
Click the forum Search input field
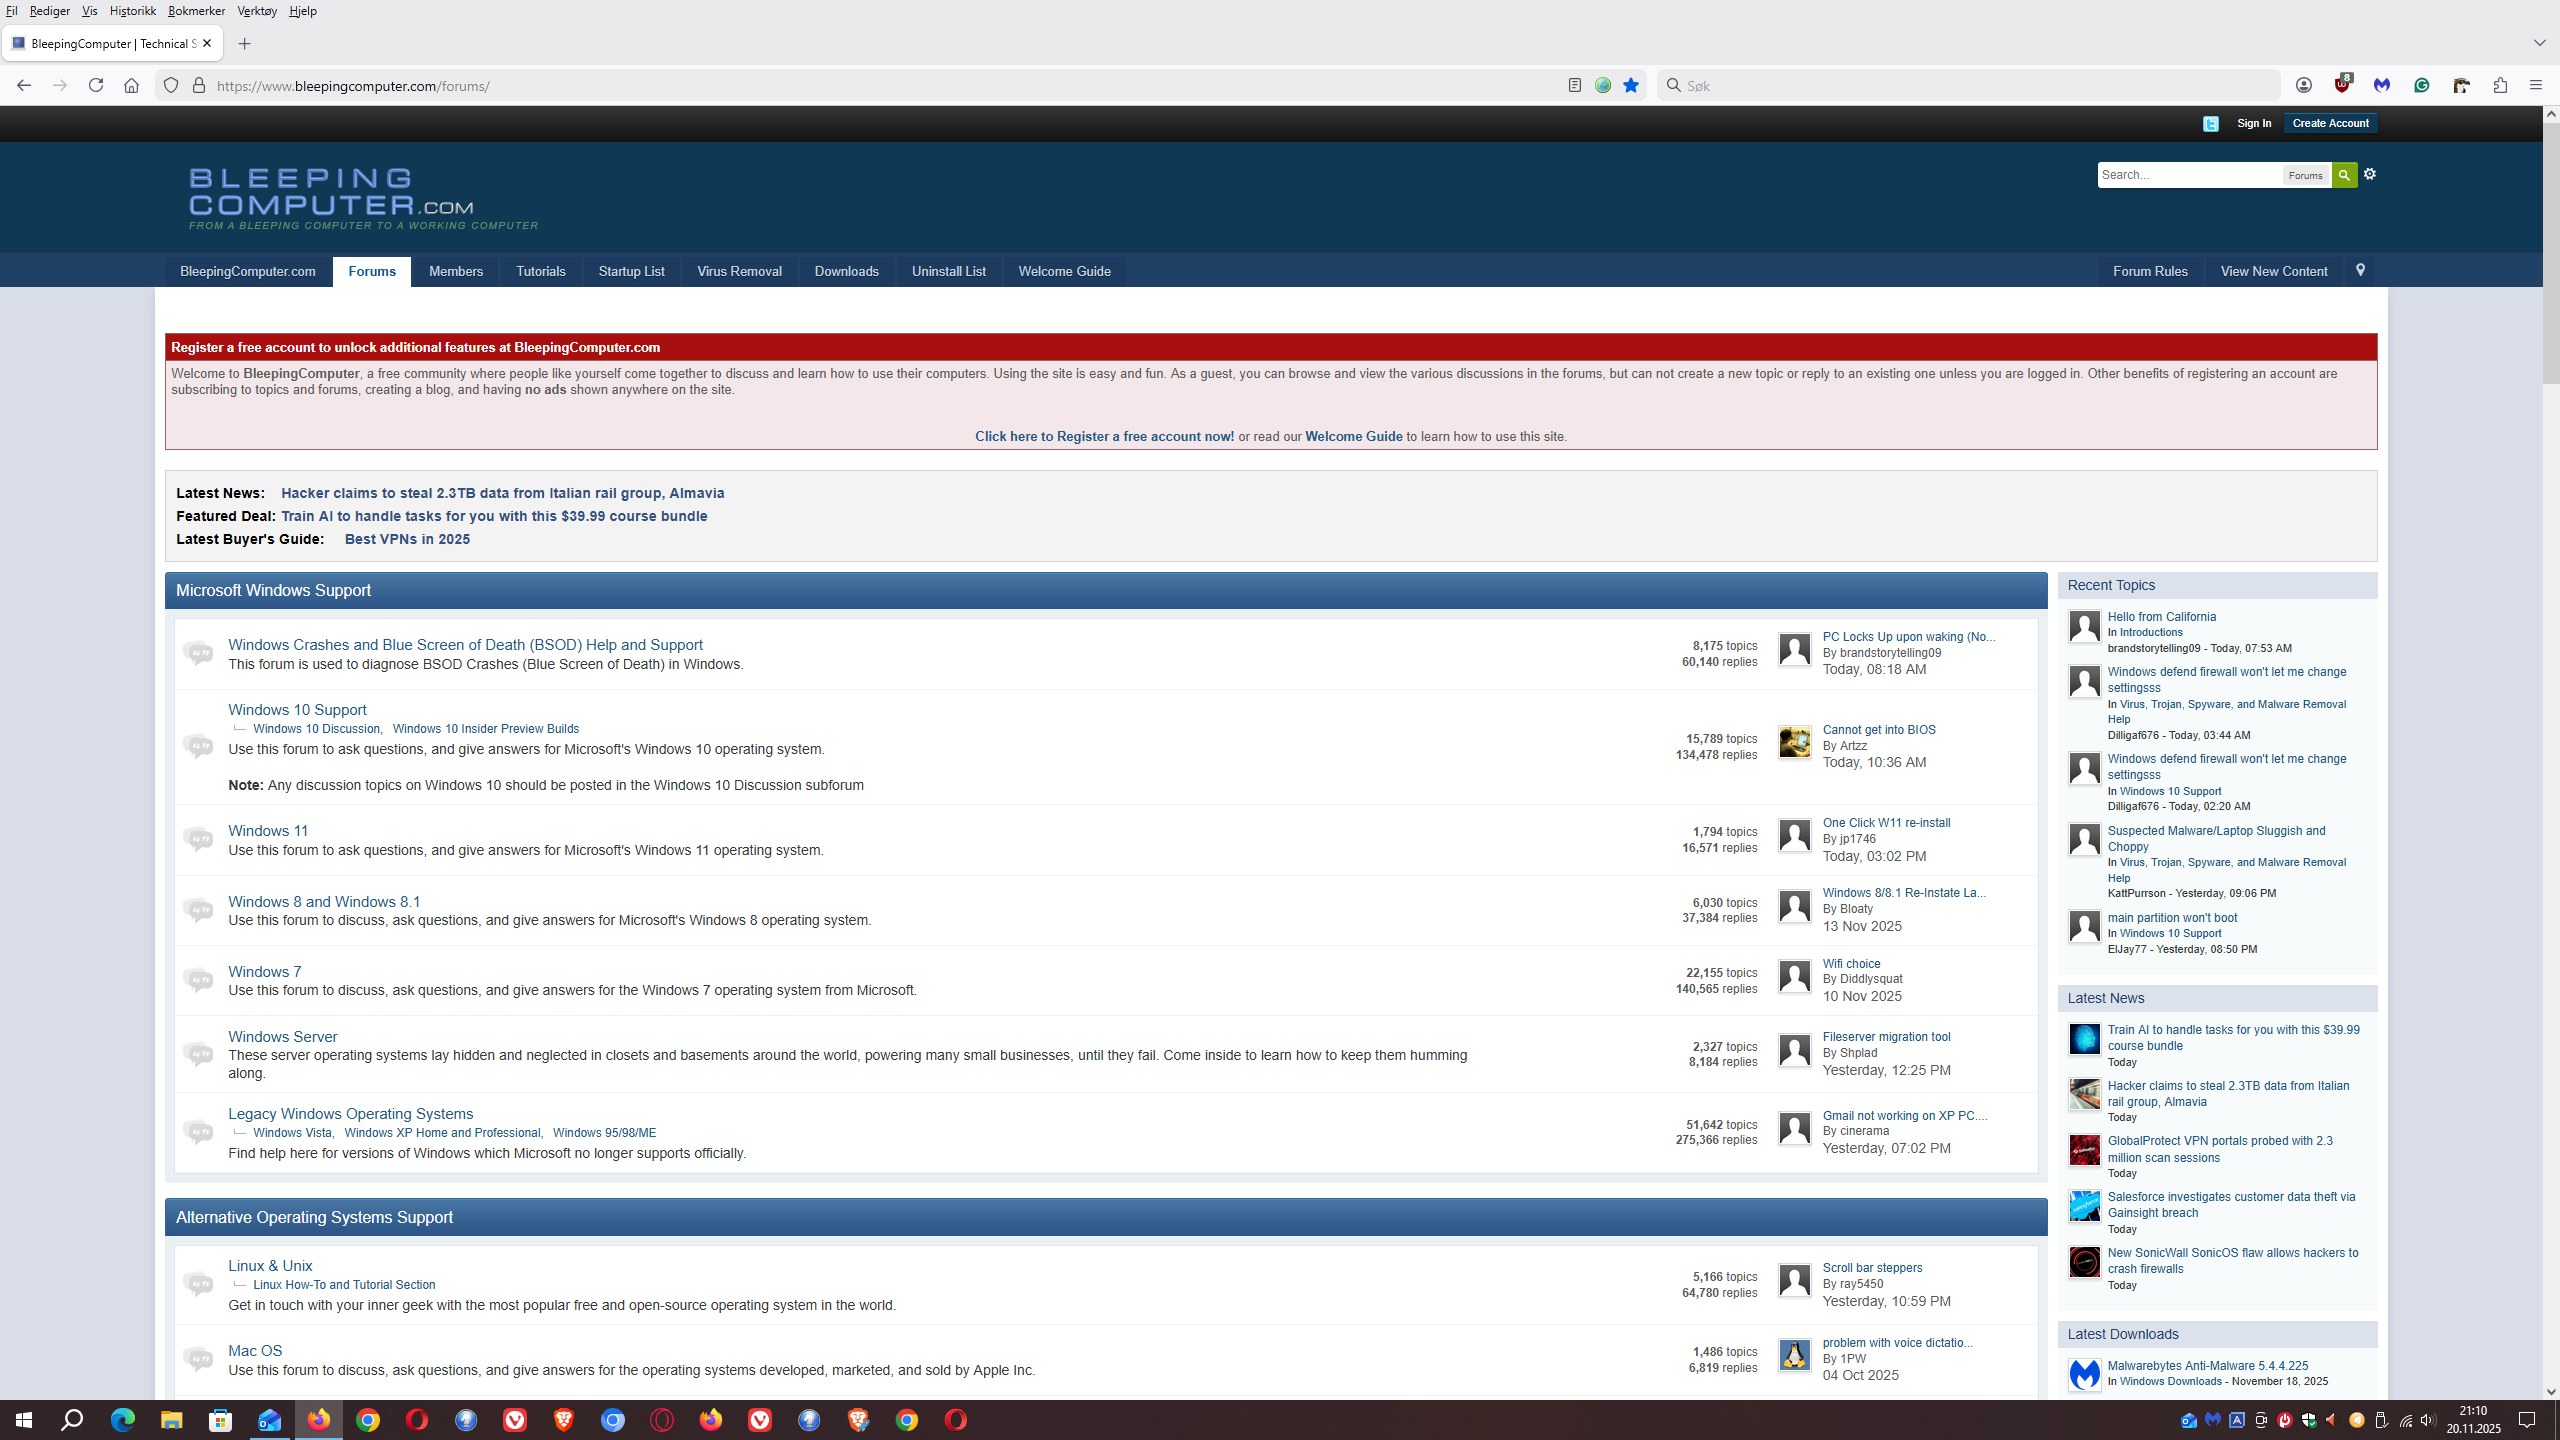[2189, 175]
